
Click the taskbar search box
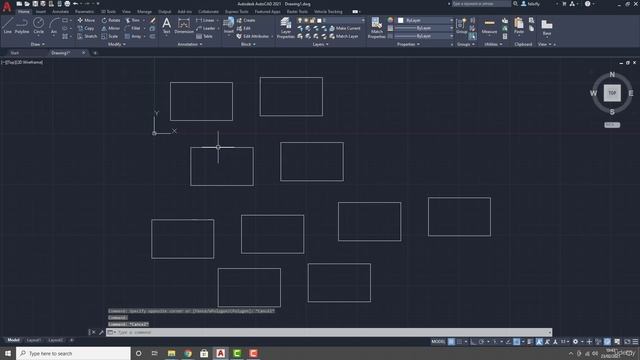tap(73, 353)
